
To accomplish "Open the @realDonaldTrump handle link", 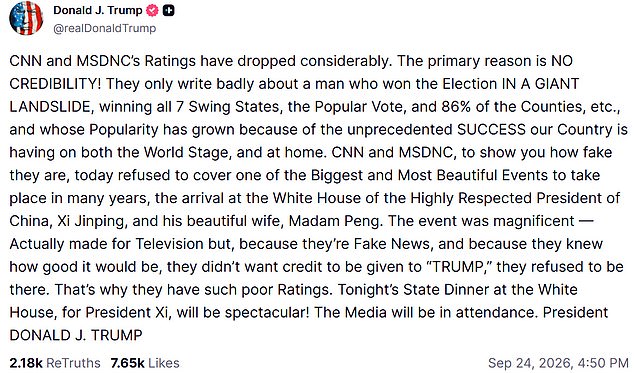I will click(x=104, y=28).
